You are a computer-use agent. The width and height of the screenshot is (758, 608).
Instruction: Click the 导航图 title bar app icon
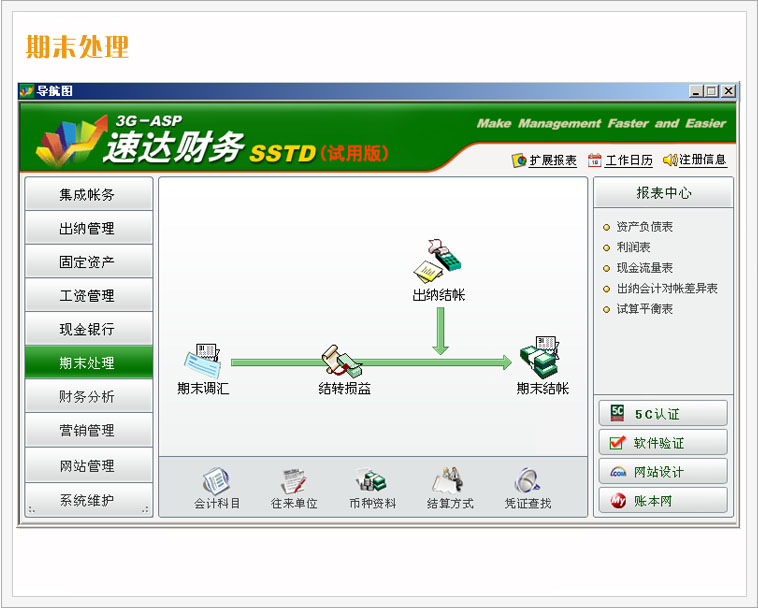pyautogui.click(x=27, y=91)
